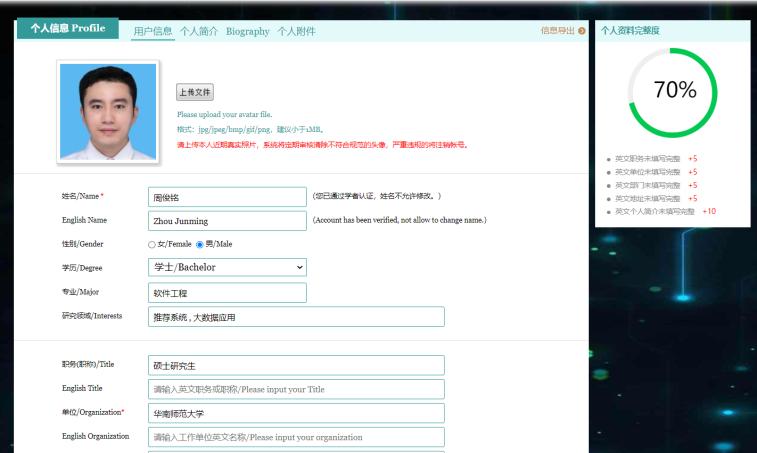Click the 英文职务未填写完整 hint

click(x=647, y=159)
